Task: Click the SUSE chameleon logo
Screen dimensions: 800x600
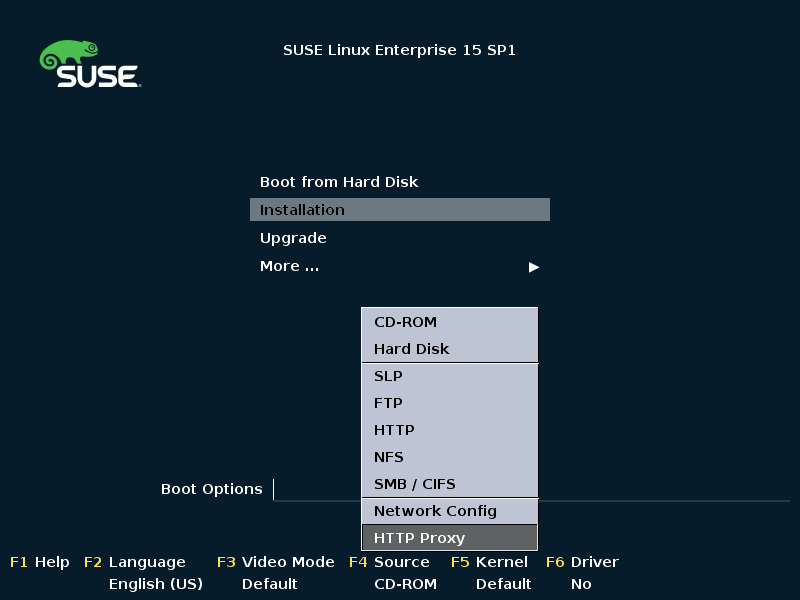Action: tap(90, 63)
